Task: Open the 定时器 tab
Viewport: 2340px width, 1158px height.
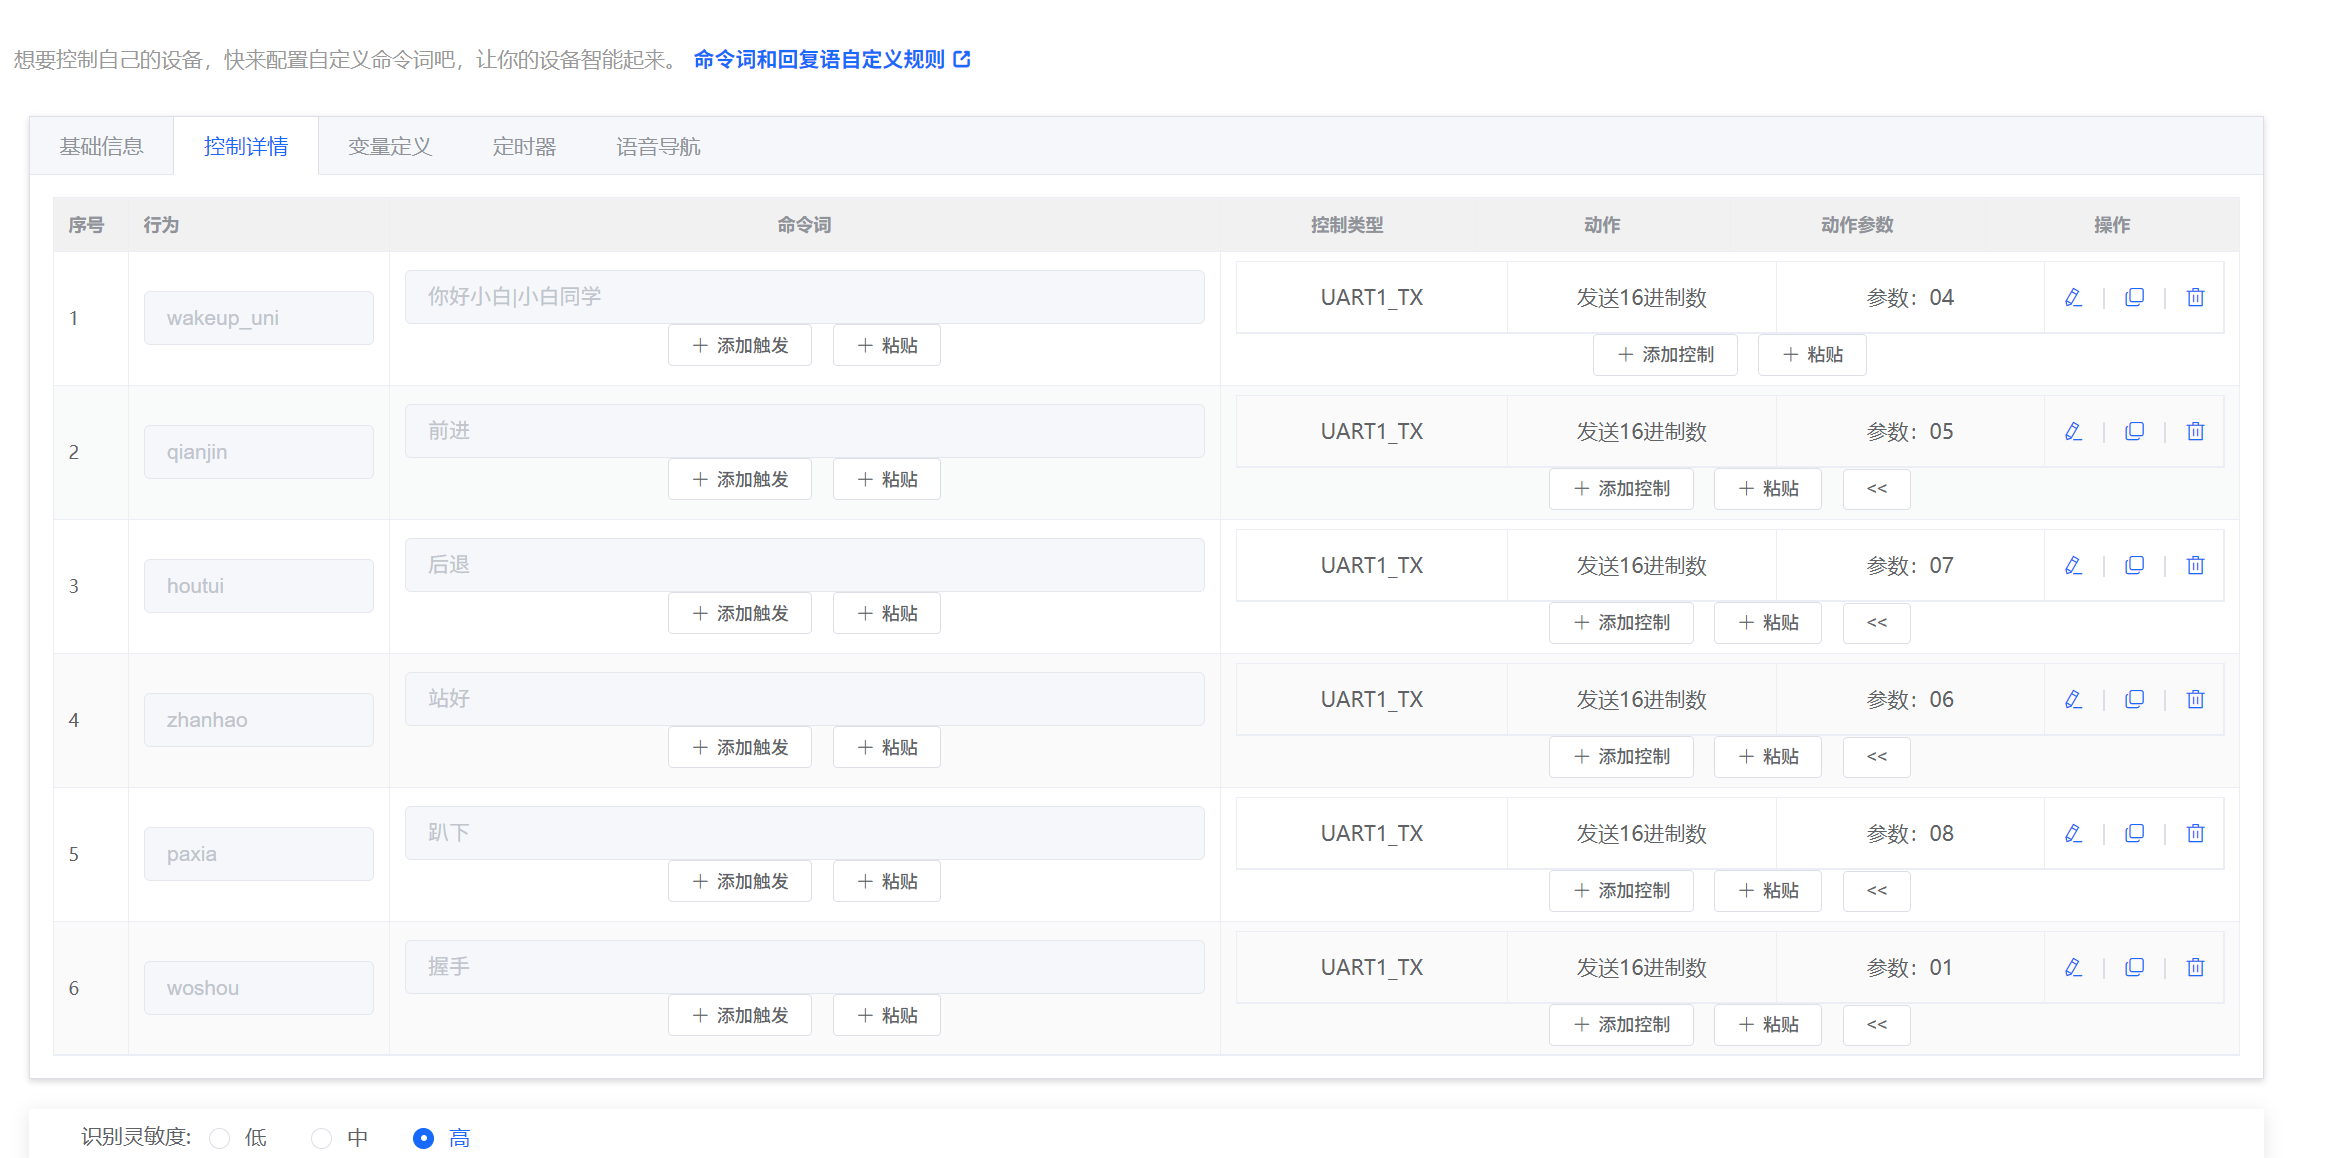Action: coord(524,145)
